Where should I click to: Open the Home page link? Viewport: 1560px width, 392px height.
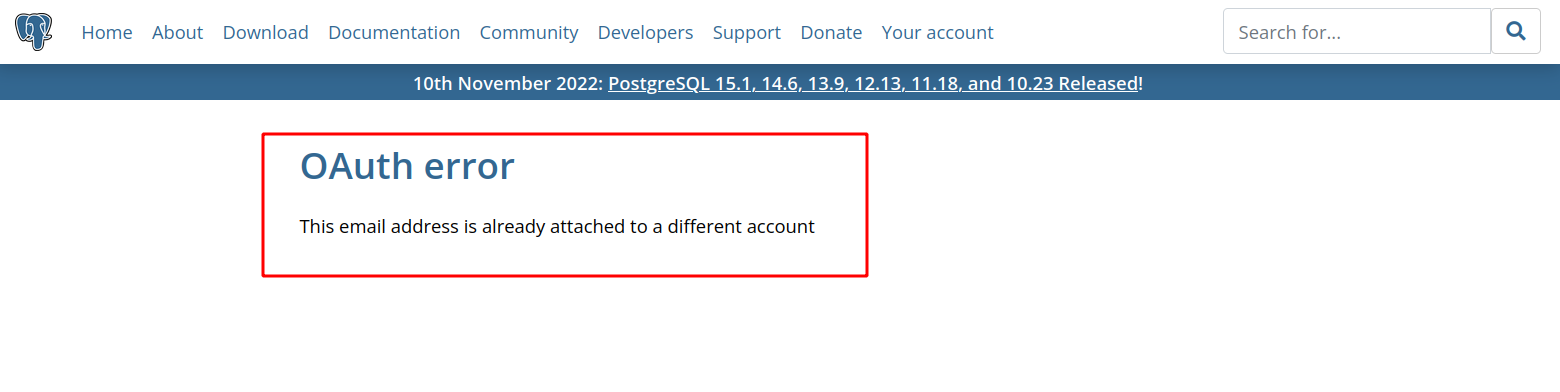(x=107, y=32)
